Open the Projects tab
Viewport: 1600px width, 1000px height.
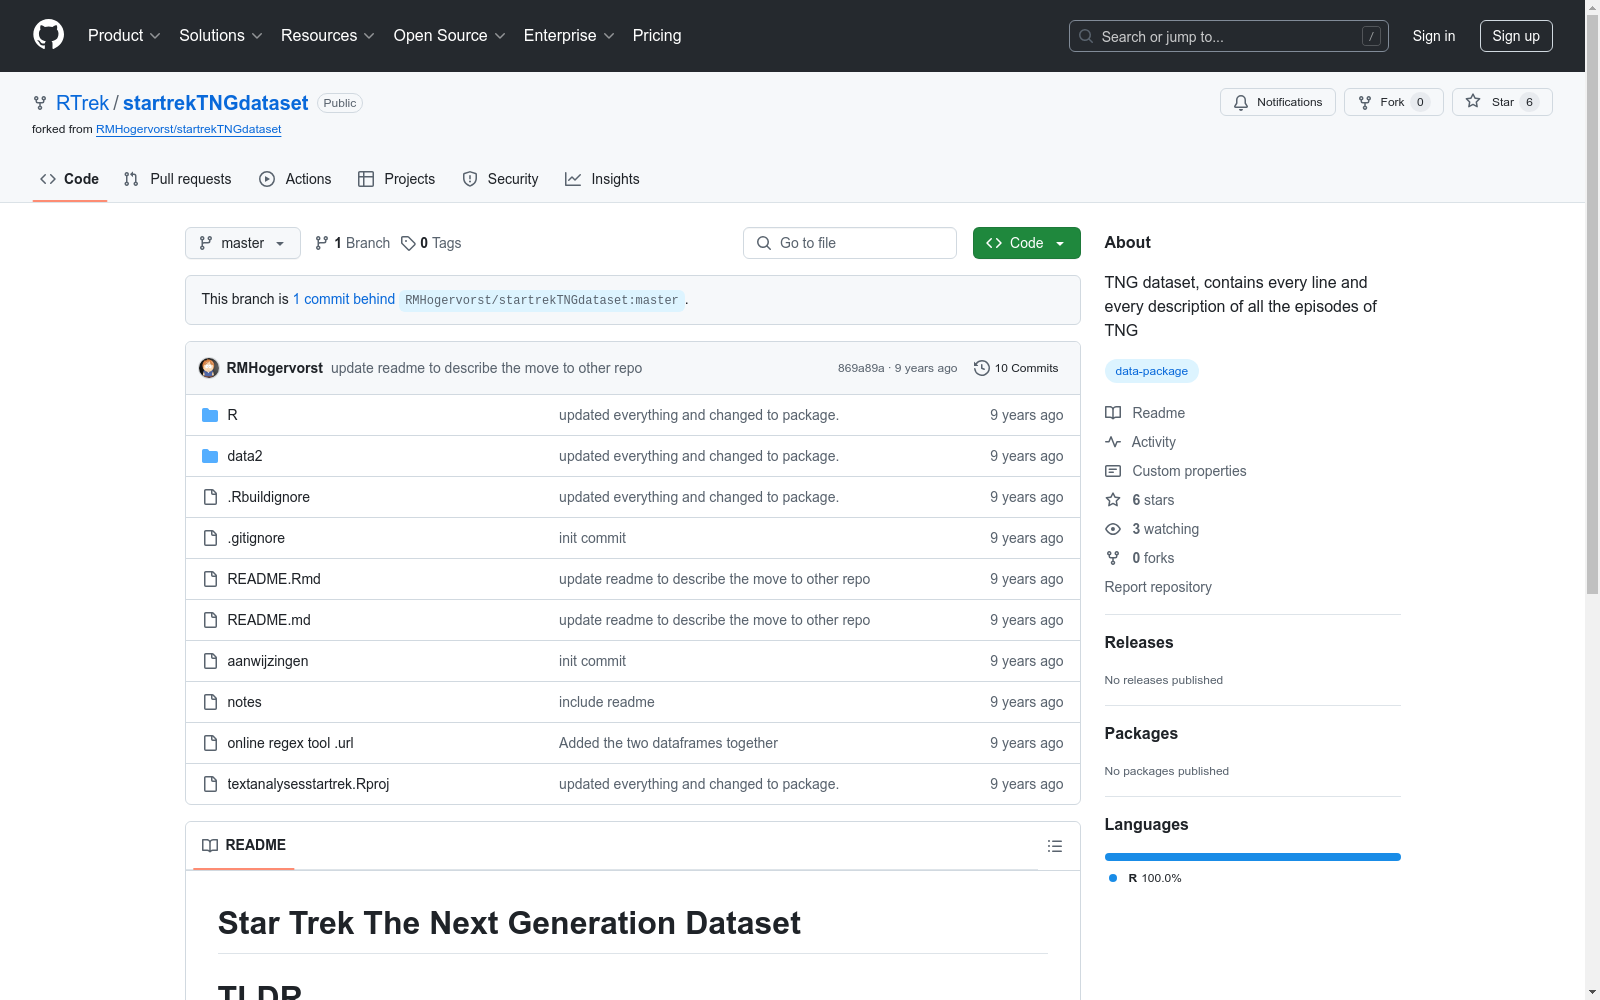coord(397,179)
